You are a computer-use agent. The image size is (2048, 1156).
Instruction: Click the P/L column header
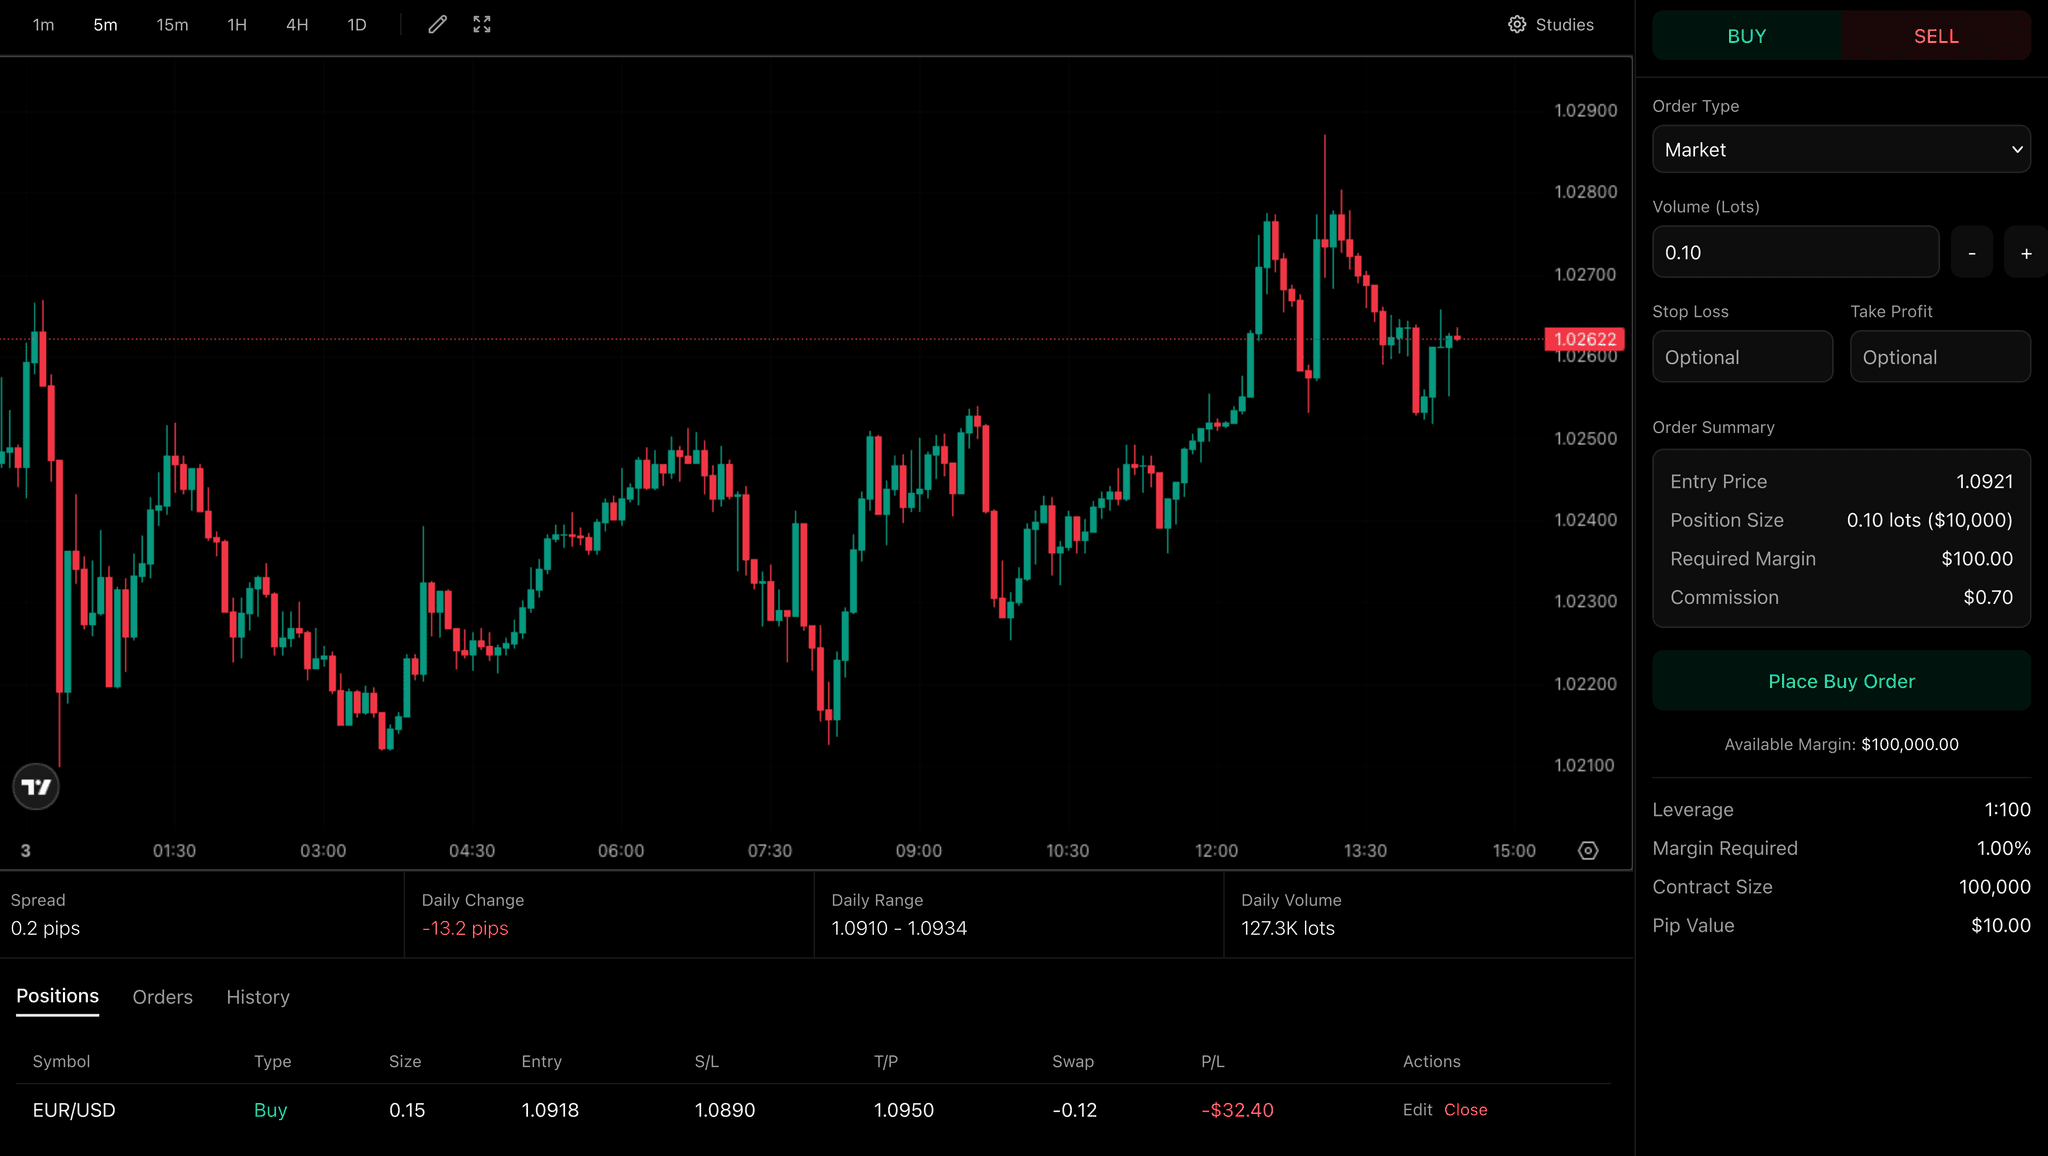click(1212, 1061)
